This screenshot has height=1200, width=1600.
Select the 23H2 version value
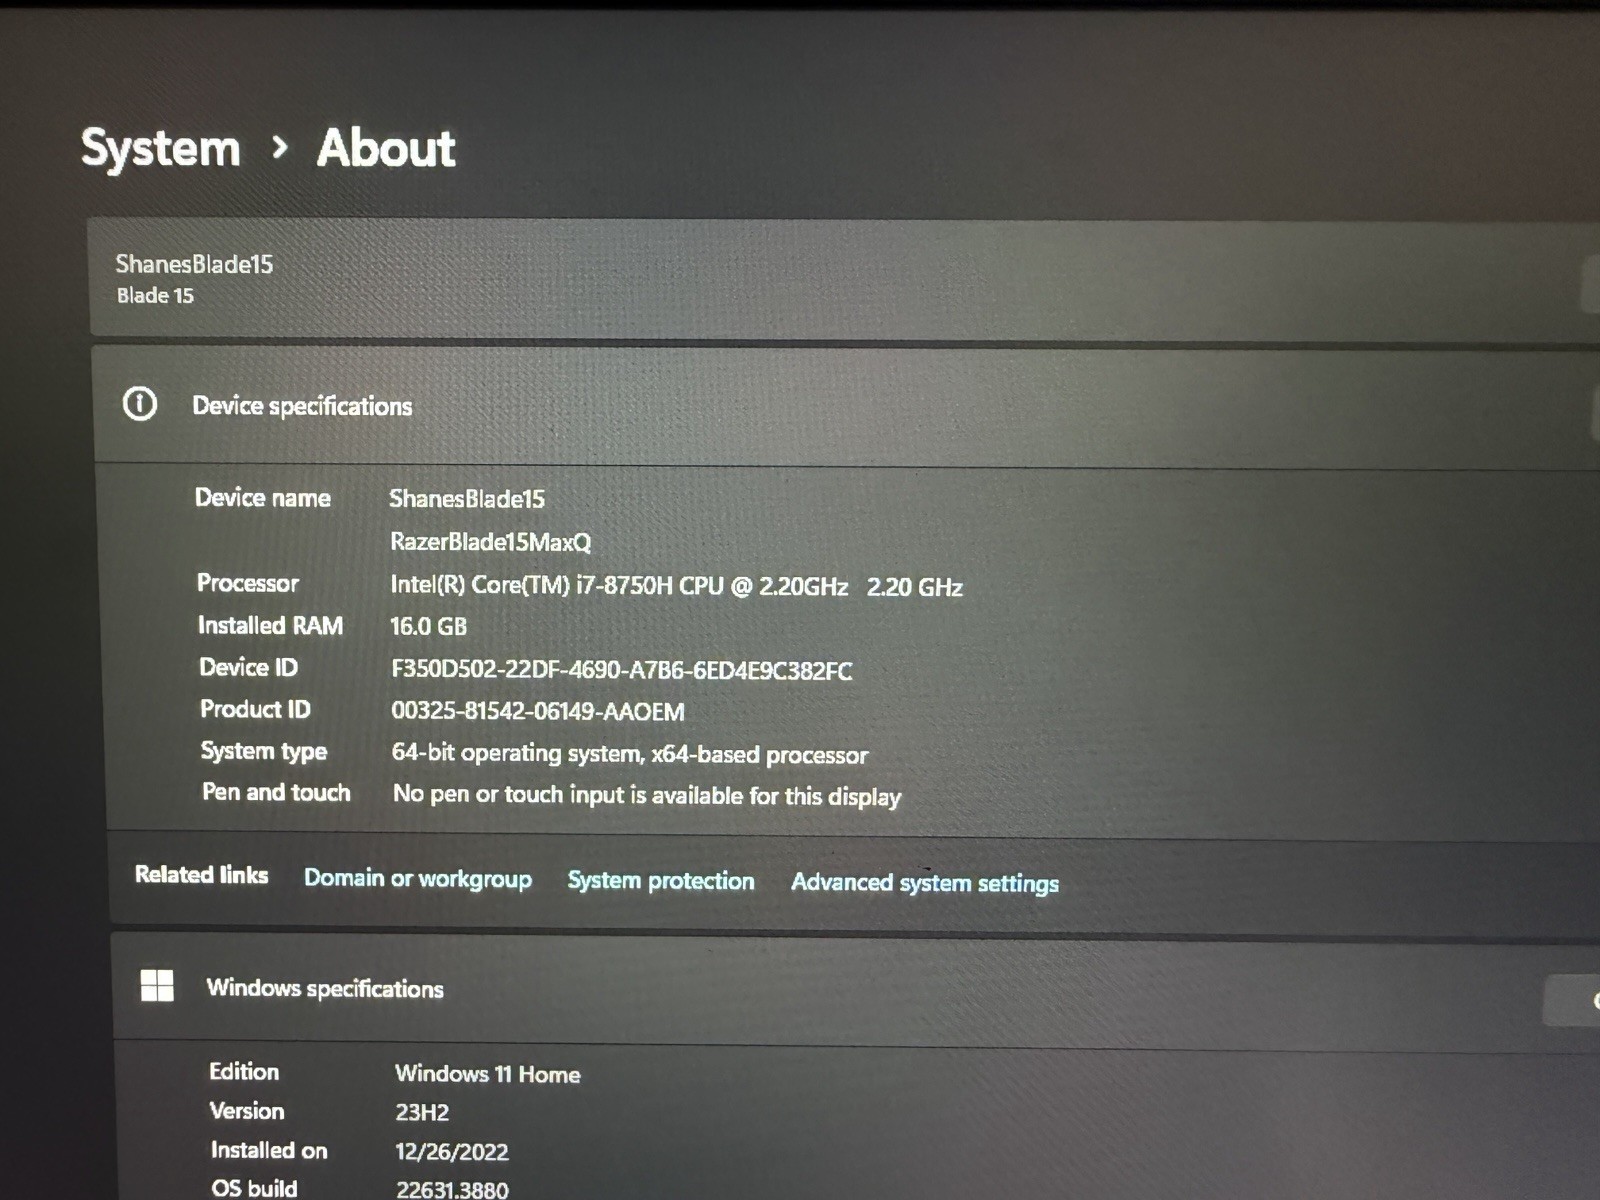click(x=422, y=1113)
